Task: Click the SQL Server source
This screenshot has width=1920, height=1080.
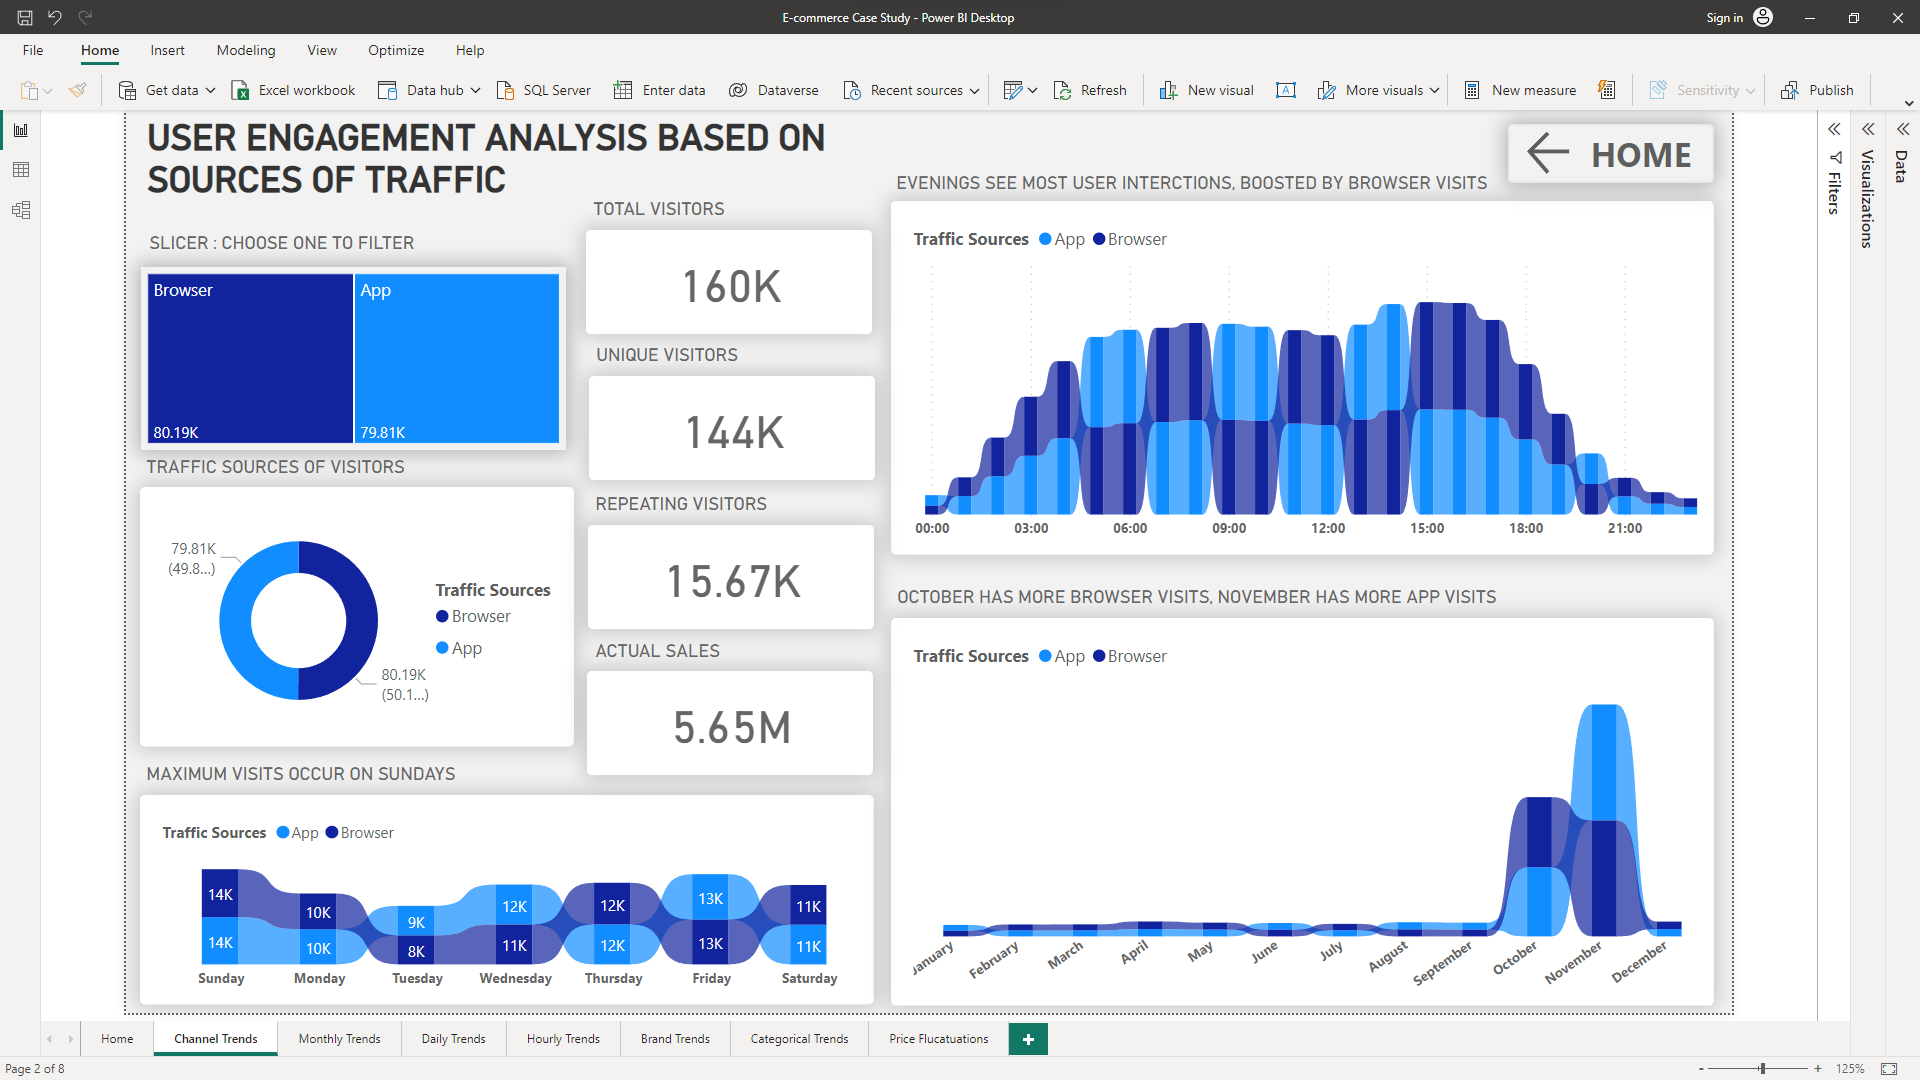Action: (544, 90)
